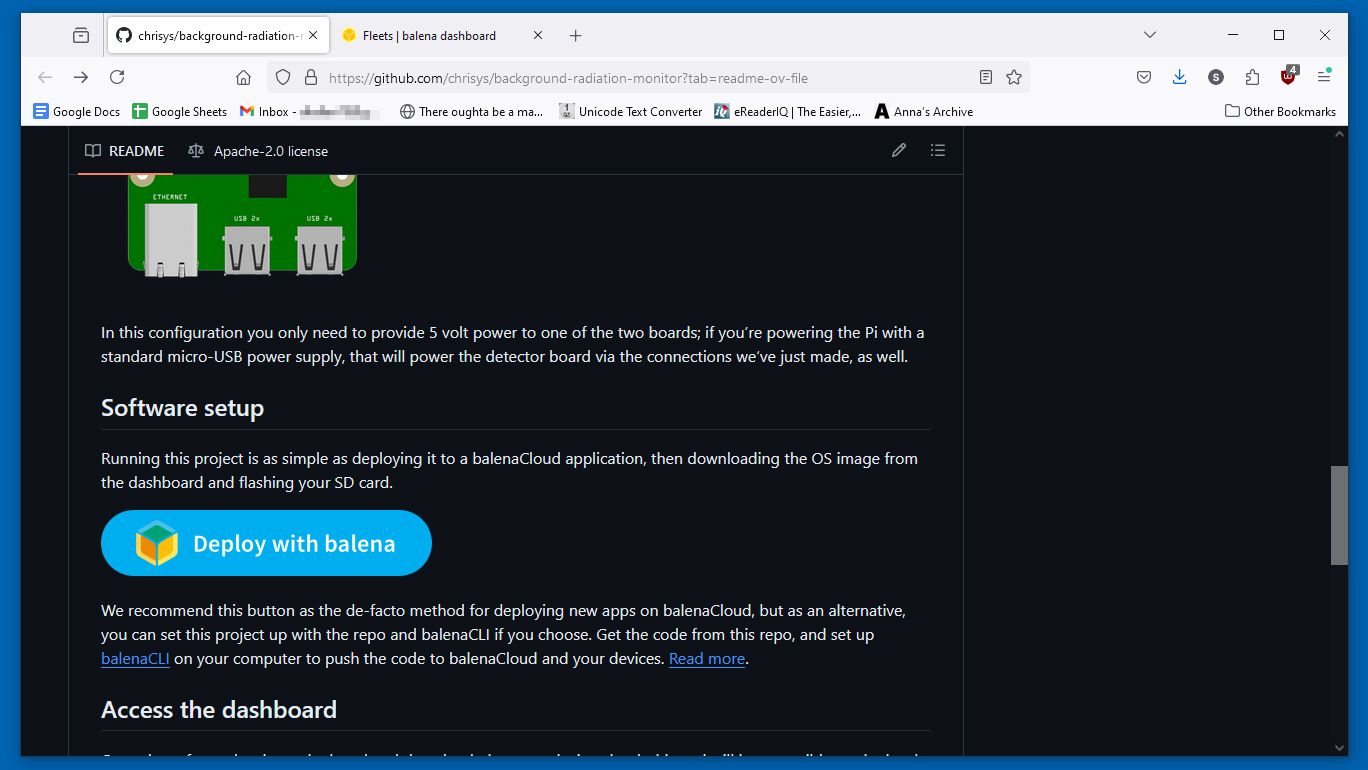Reload the current page
1368x770 pixels.
point(117,77)
